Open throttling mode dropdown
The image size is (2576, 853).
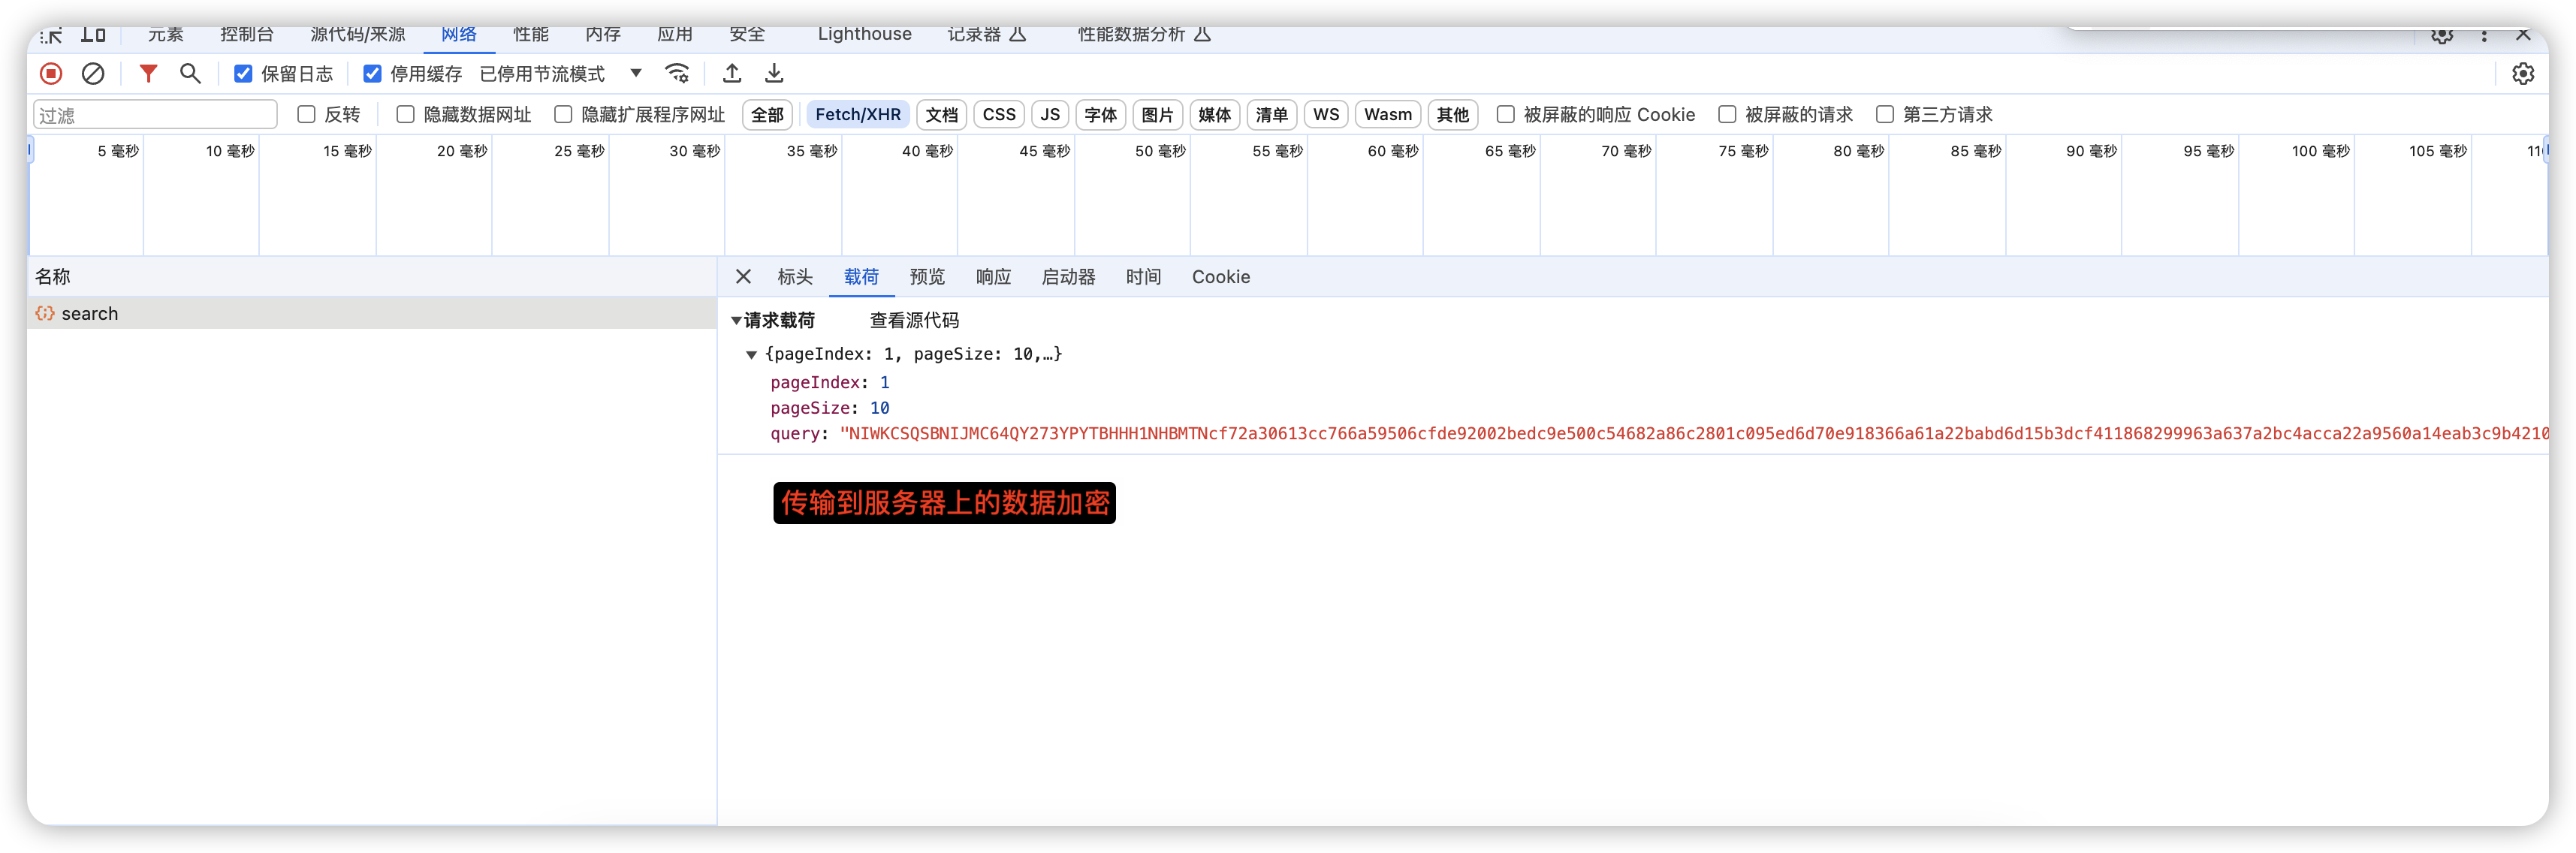coord(561,74)
